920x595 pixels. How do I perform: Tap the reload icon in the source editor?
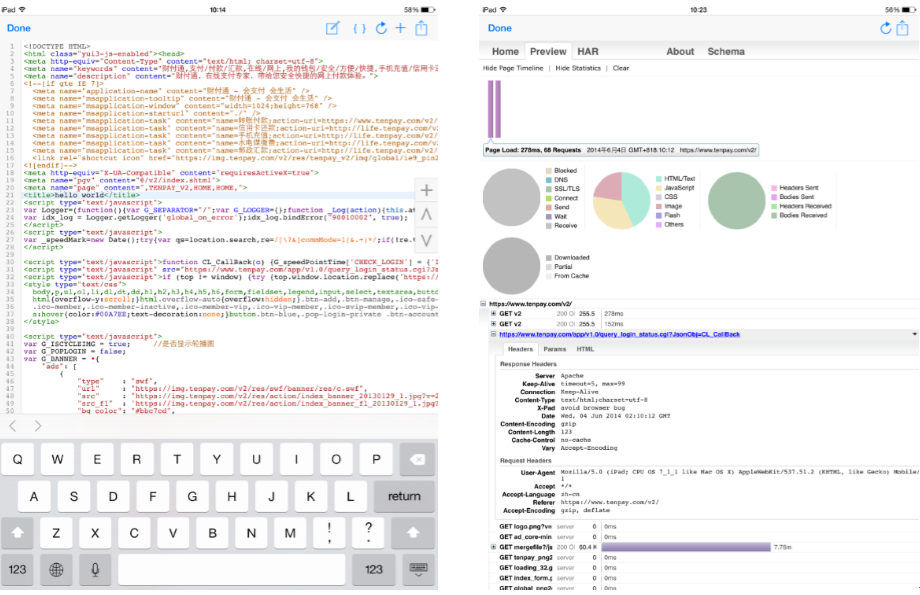(381, 28)
